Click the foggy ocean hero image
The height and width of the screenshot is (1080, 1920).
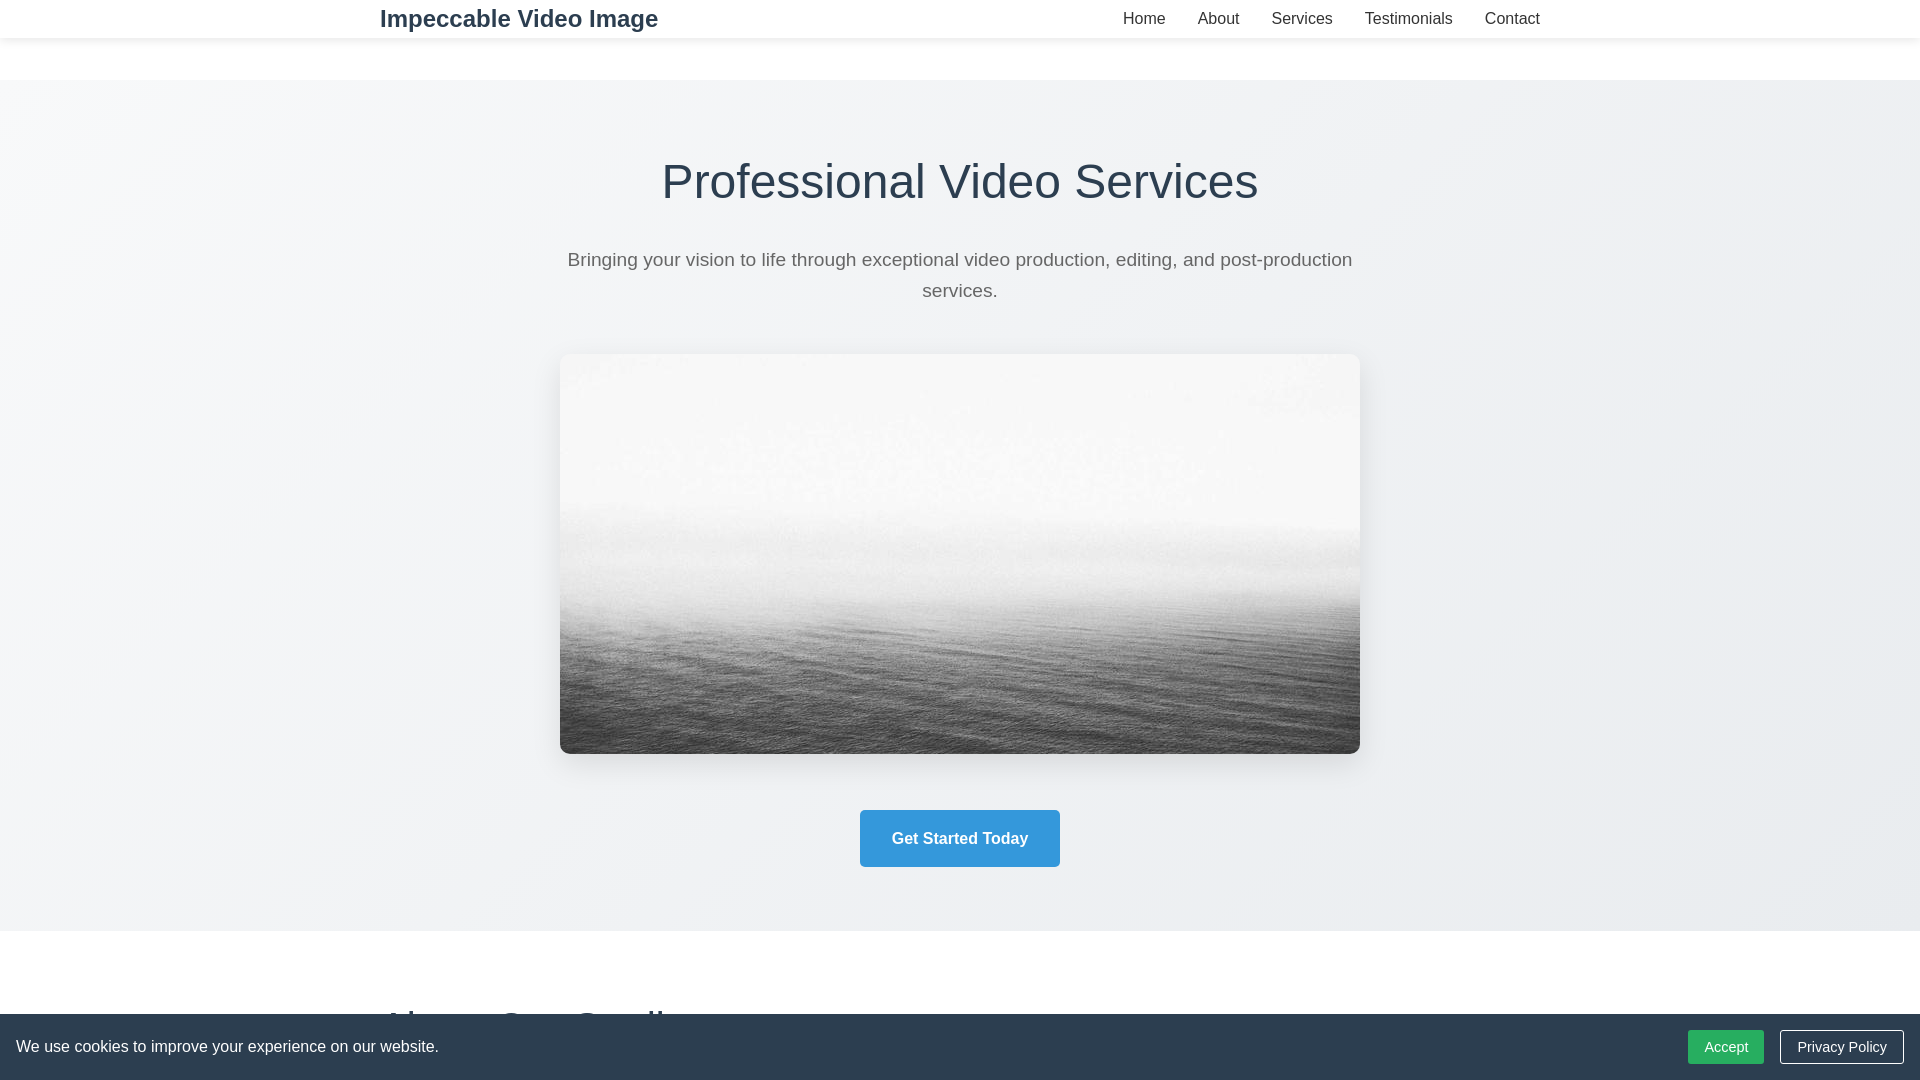click(960, 554)
